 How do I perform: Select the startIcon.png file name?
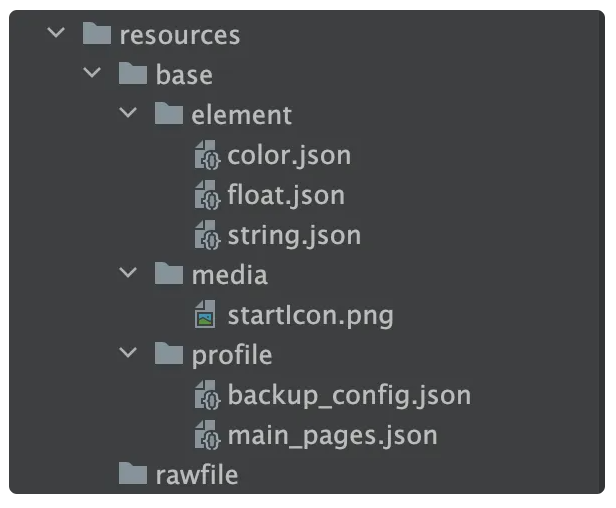pyautogui.click(x=310, y=316)
